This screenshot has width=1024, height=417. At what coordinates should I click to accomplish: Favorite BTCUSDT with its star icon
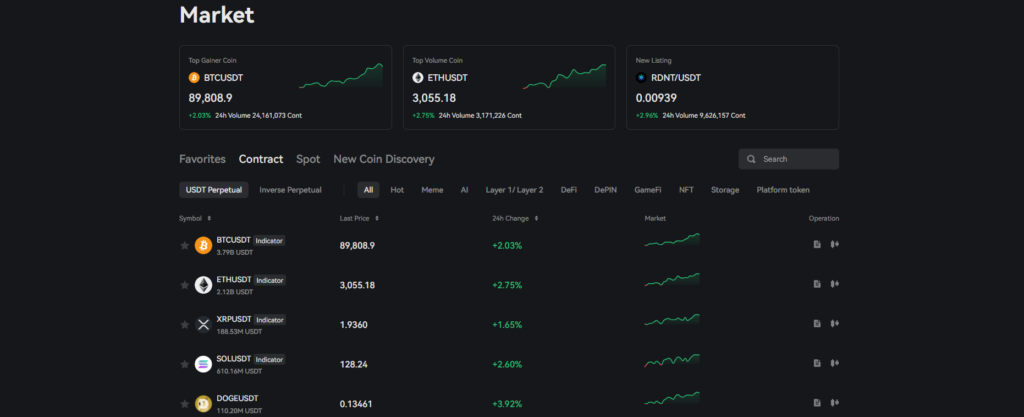click(185, 245)
